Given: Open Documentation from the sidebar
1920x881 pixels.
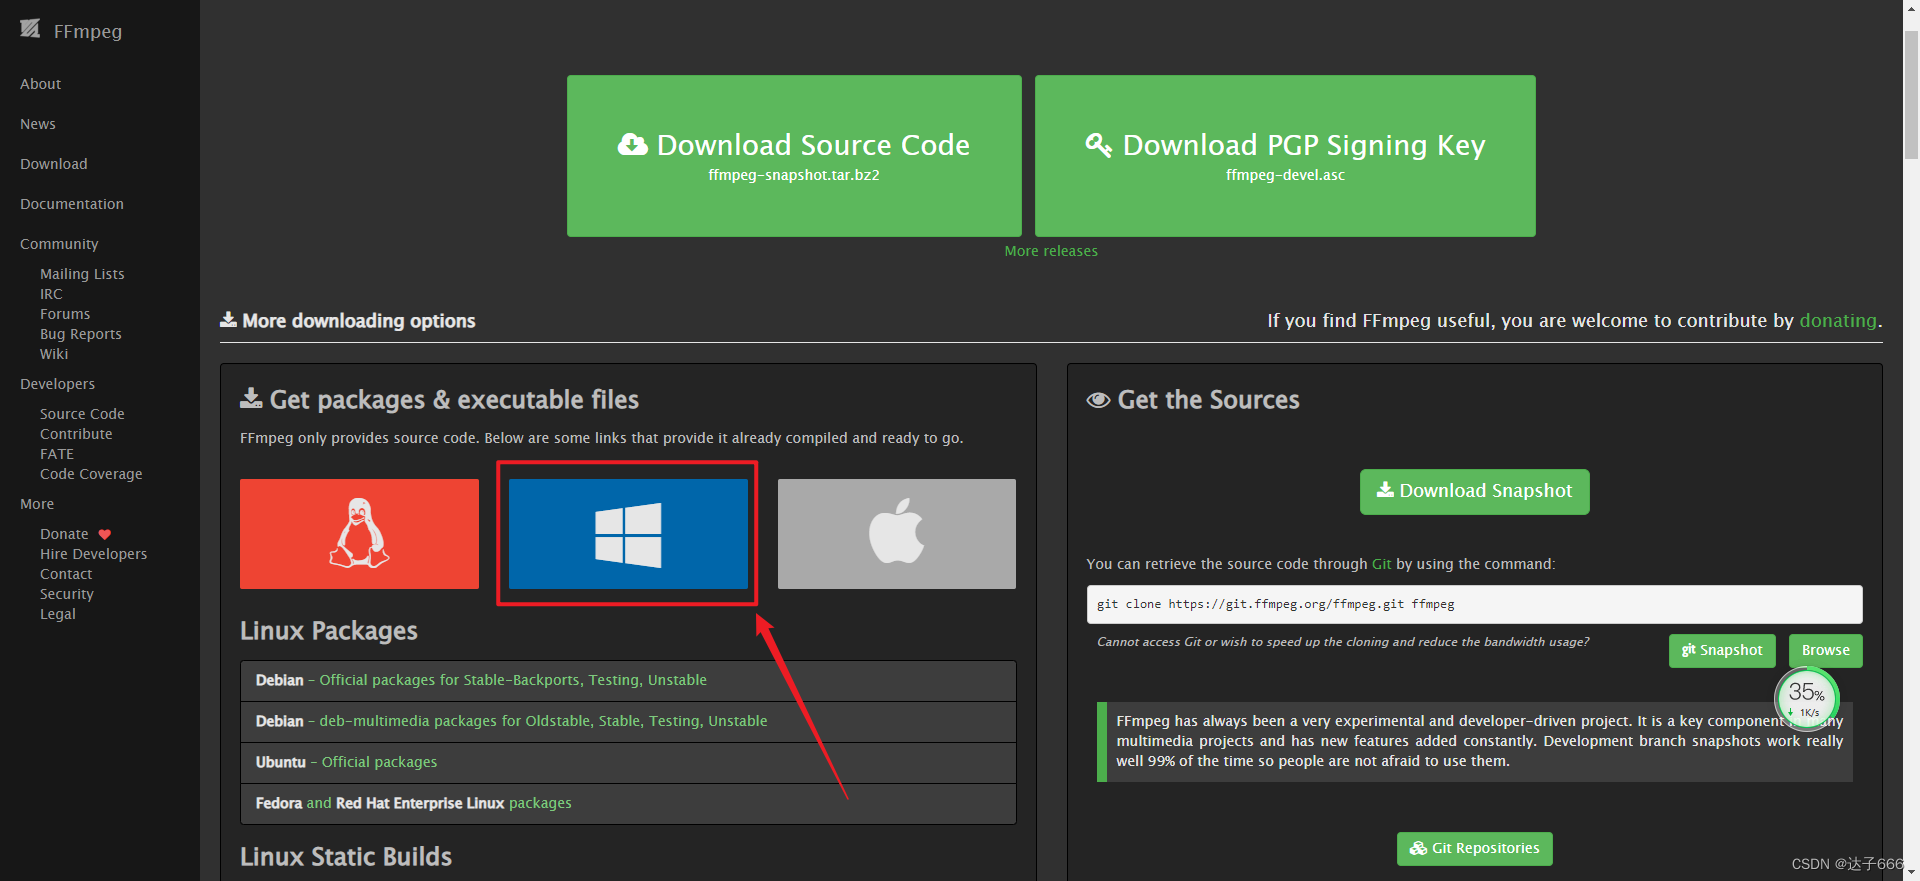Looking at the screenshot, I should [72, 204].
